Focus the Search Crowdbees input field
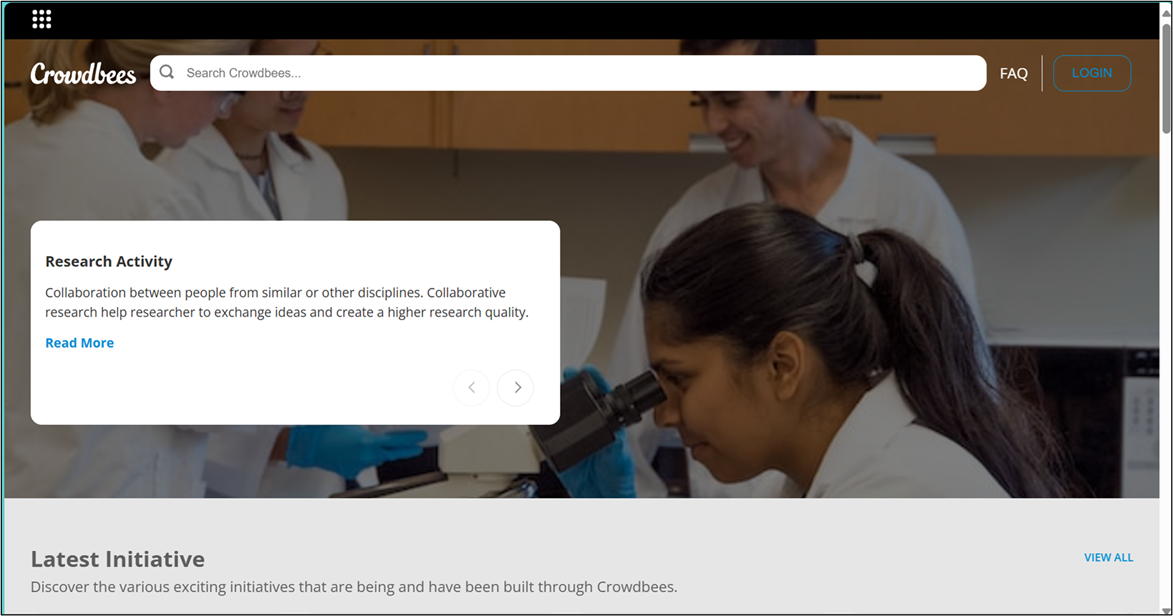The height and width of the screenshot is (616, 1173). [x=568, y=73]
